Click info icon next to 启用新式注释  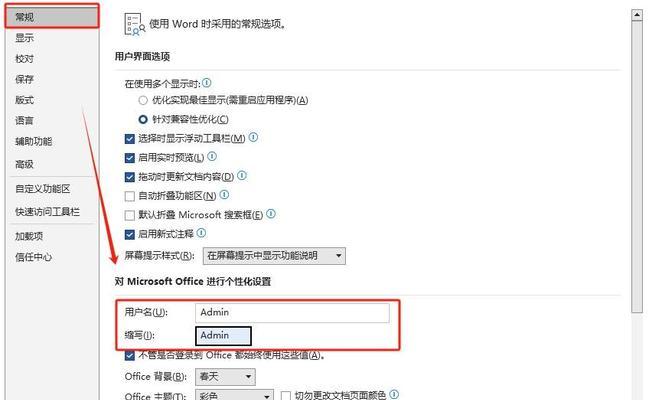[x=201, y=233]
